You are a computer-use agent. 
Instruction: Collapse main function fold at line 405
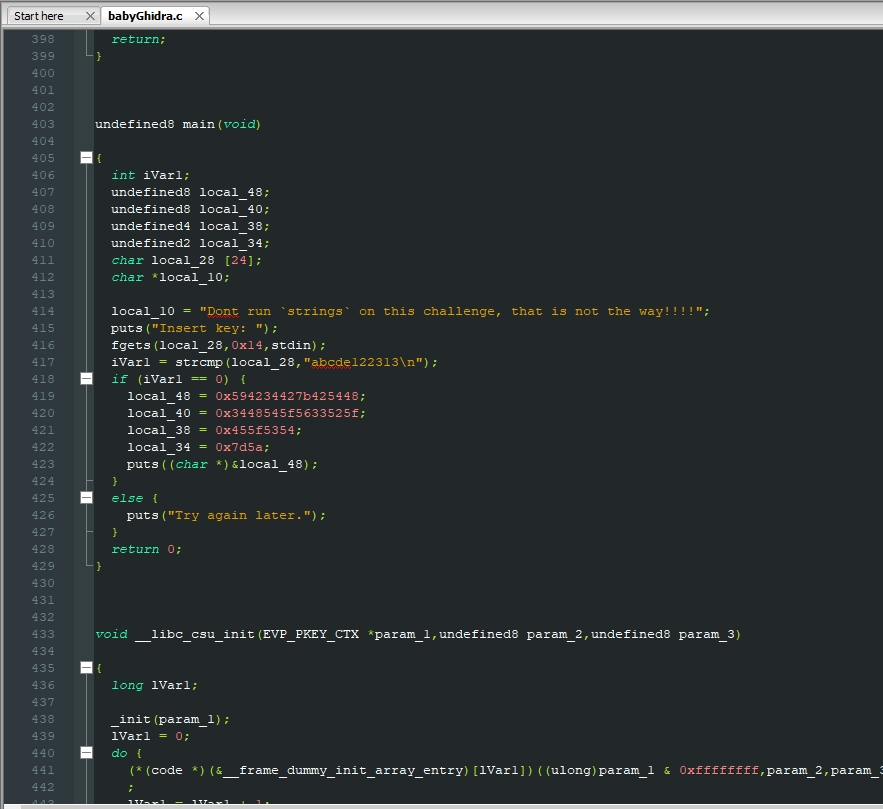pos(86,158)
